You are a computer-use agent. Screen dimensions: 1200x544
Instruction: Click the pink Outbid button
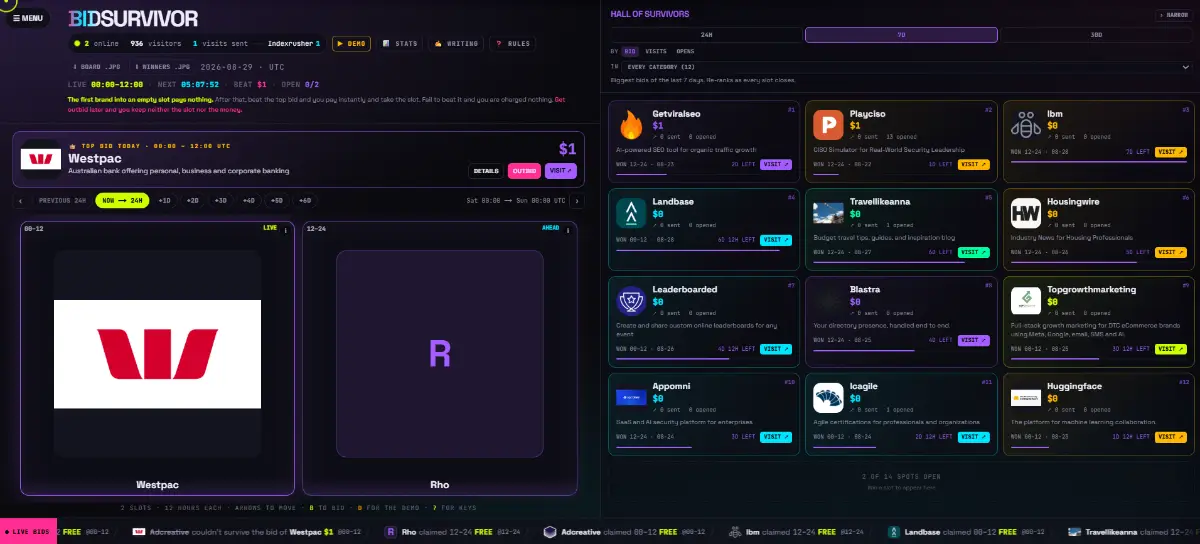coord(524,171)
